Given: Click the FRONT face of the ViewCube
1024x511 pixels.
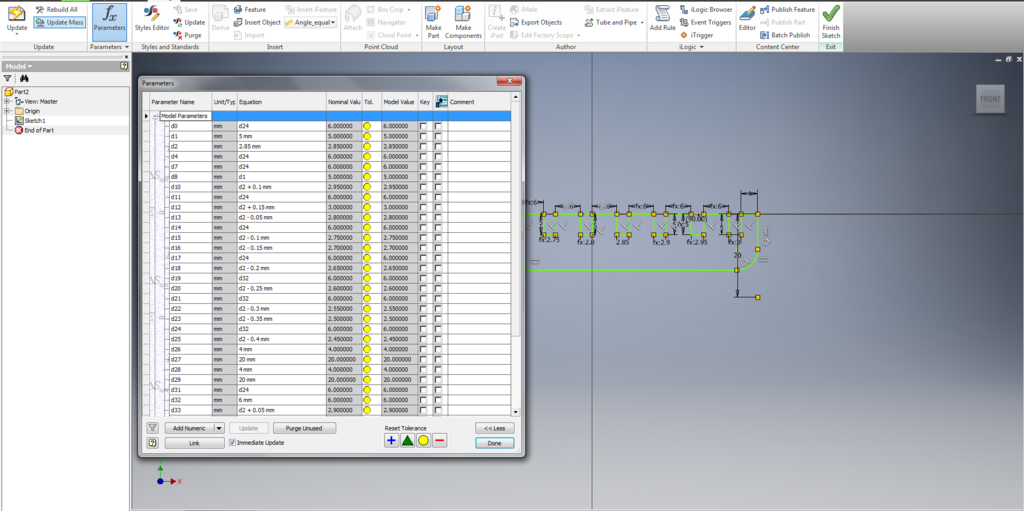Looking at the screenshot, I should pos(989,99).
